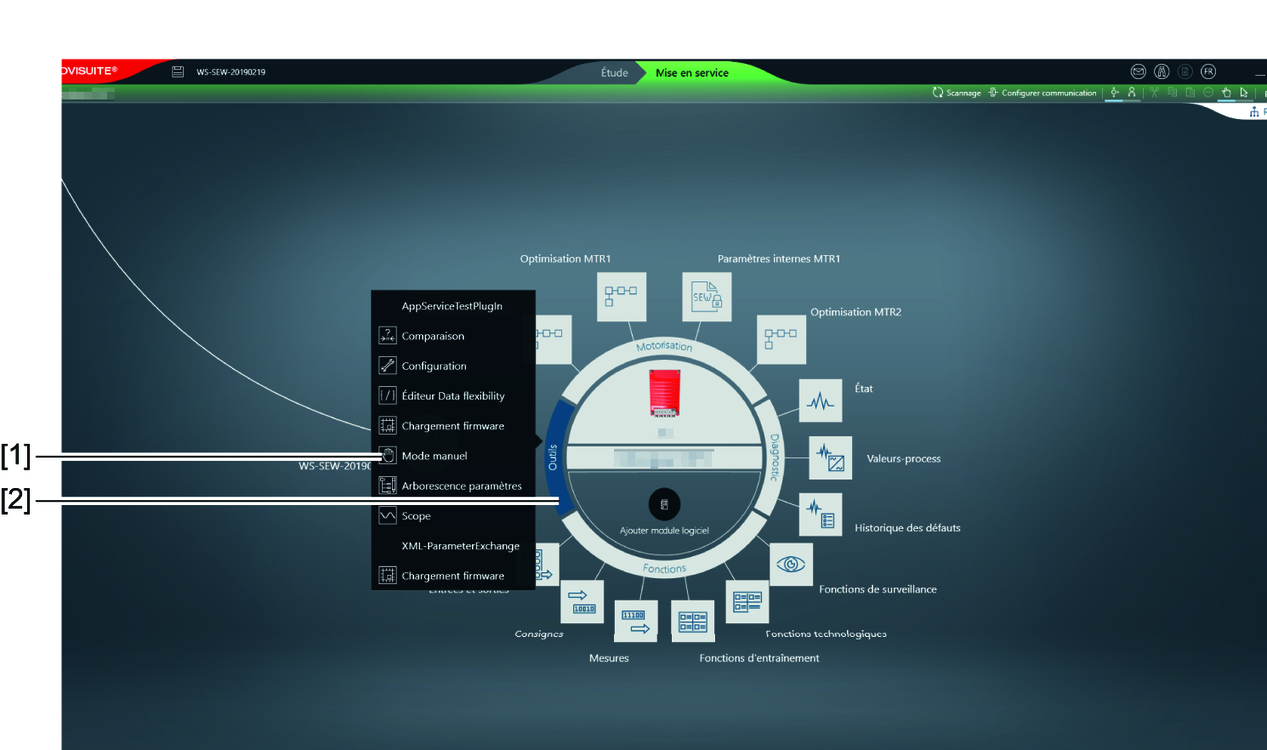The image size is (1267, 750).
Task: Open Scope from the tools menu
Action: (x=416, y=516)
